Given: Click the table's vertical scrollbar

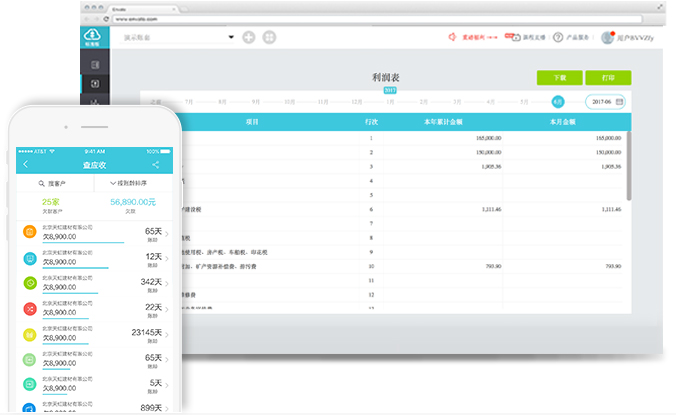Looking at the screenshot, I should pos(628,160).
